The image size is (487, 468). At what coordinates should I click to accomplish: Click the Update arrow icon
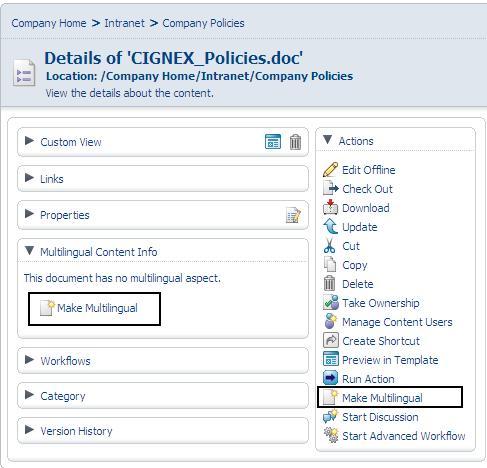click(330, 227)
